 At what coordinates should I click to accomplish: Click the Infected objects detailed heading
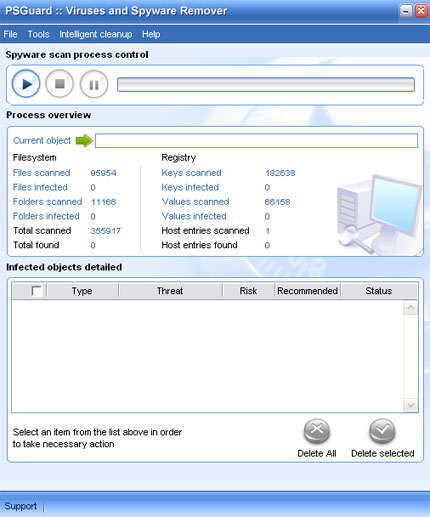[x=64, y=267]
